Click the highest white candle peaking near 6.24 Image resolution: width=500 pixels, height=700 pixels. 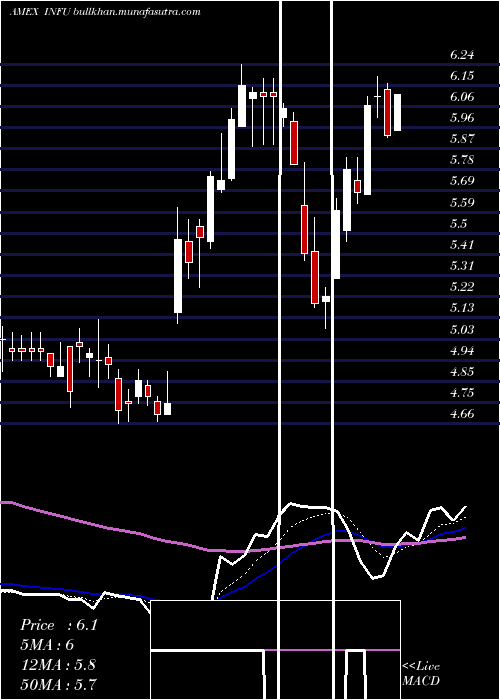(242, 106)
